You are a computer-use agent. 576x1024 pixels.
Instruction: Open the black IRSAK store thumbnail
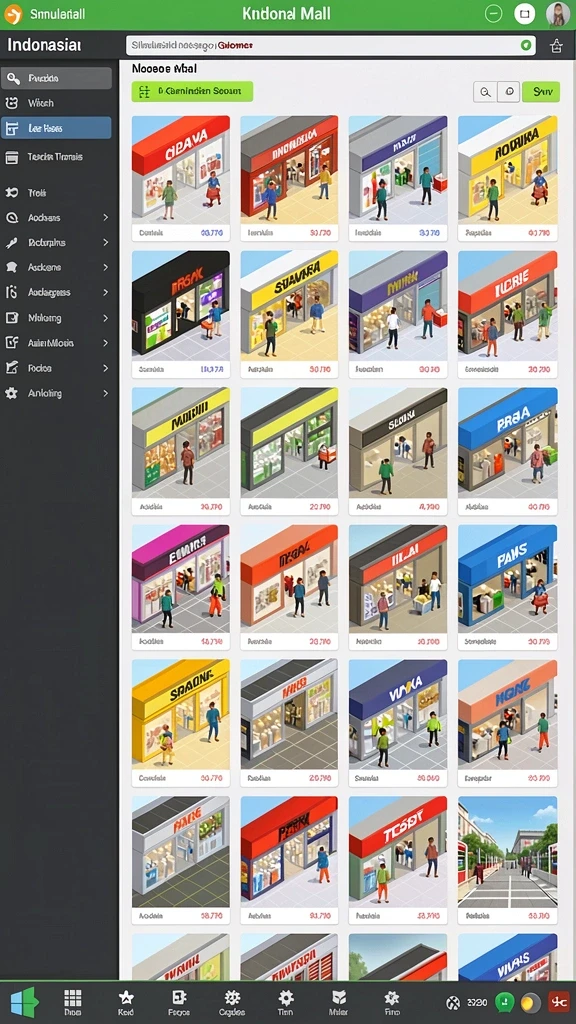pyautogui.click(x=181, y=306)
